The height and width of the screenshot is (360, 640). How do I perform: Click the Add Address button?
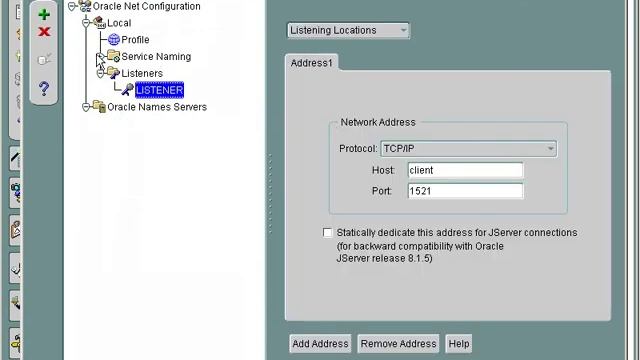(320, 344)
